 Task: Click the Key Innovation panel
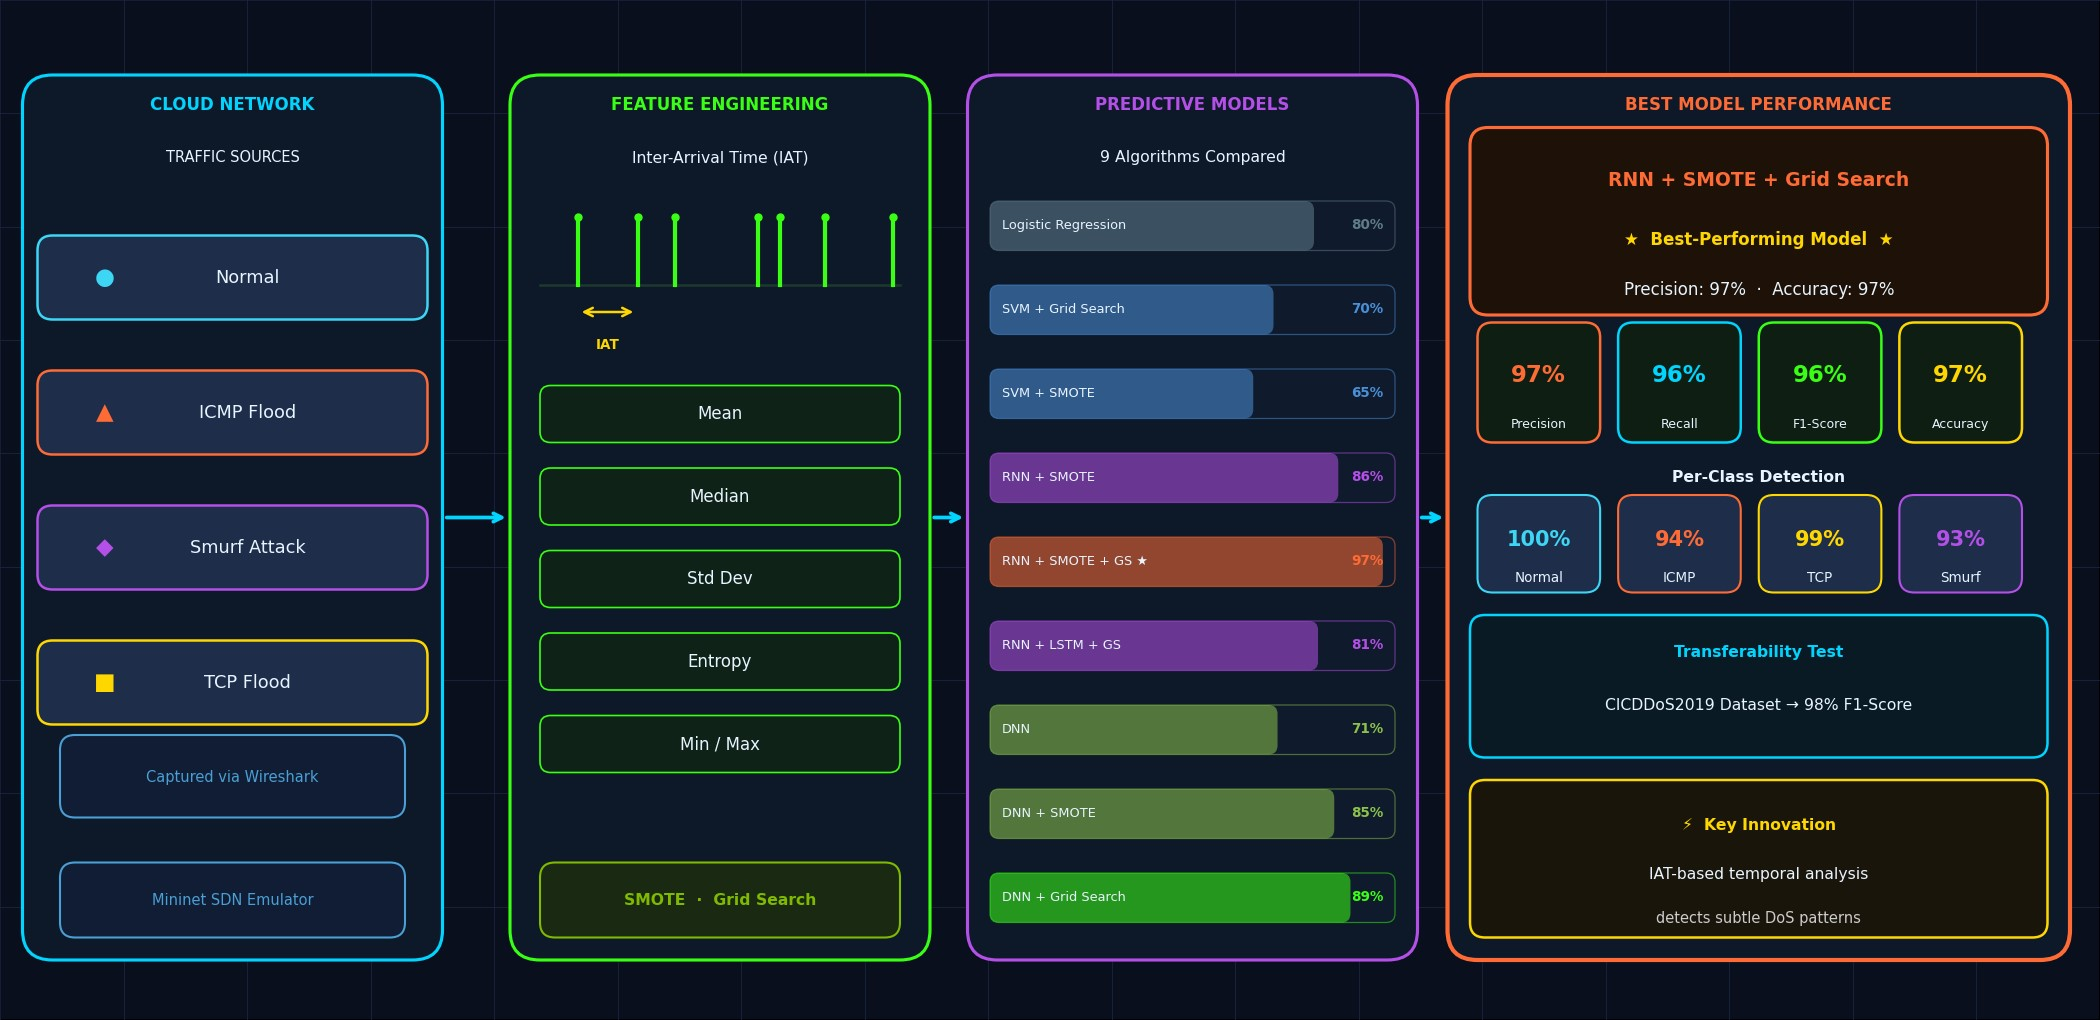tap(1758, 859)
